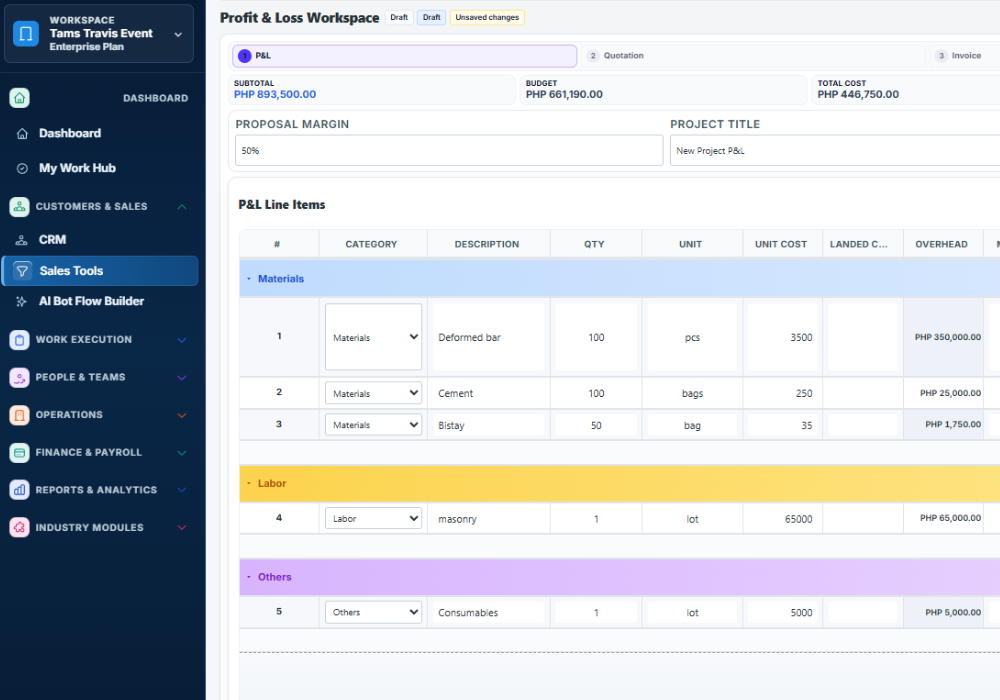Switch to the Quotation step tab
Image resolution: width=1000 pixels, height=700 pixels.
click(753, 56)
